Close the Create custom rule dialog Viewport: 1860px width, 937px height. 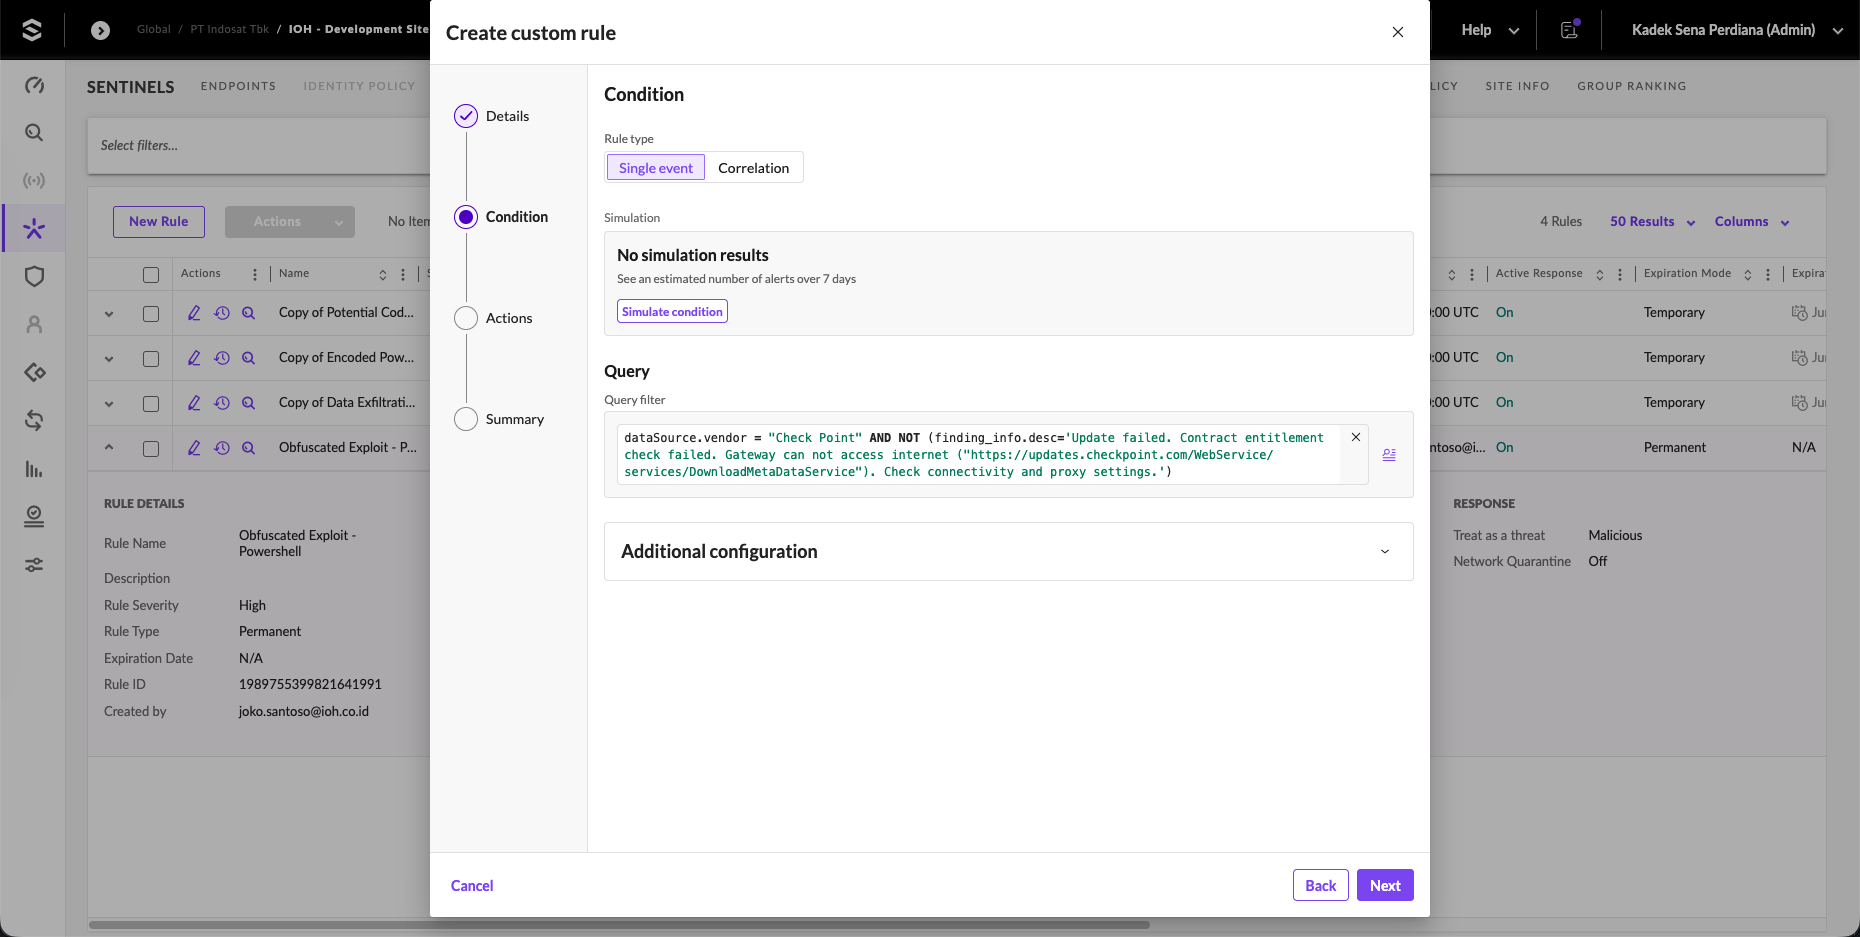click(1398, 32)
